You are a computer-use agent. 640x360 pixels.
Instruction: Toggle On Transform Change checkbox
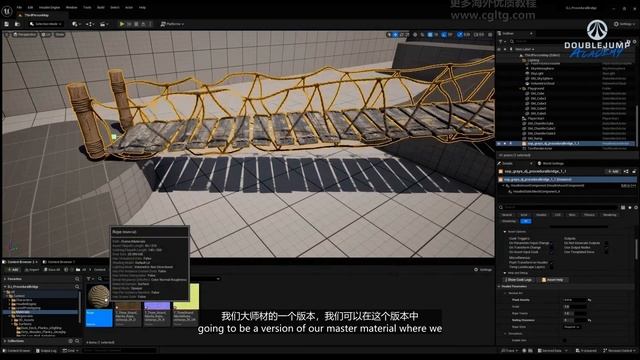click(552, 247)
